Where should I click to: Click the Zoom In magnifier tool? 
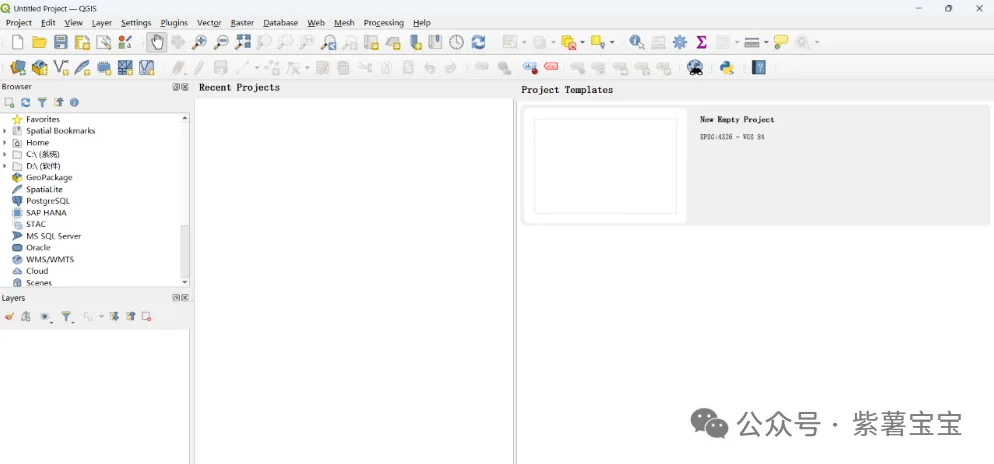[x=199, y=42]
